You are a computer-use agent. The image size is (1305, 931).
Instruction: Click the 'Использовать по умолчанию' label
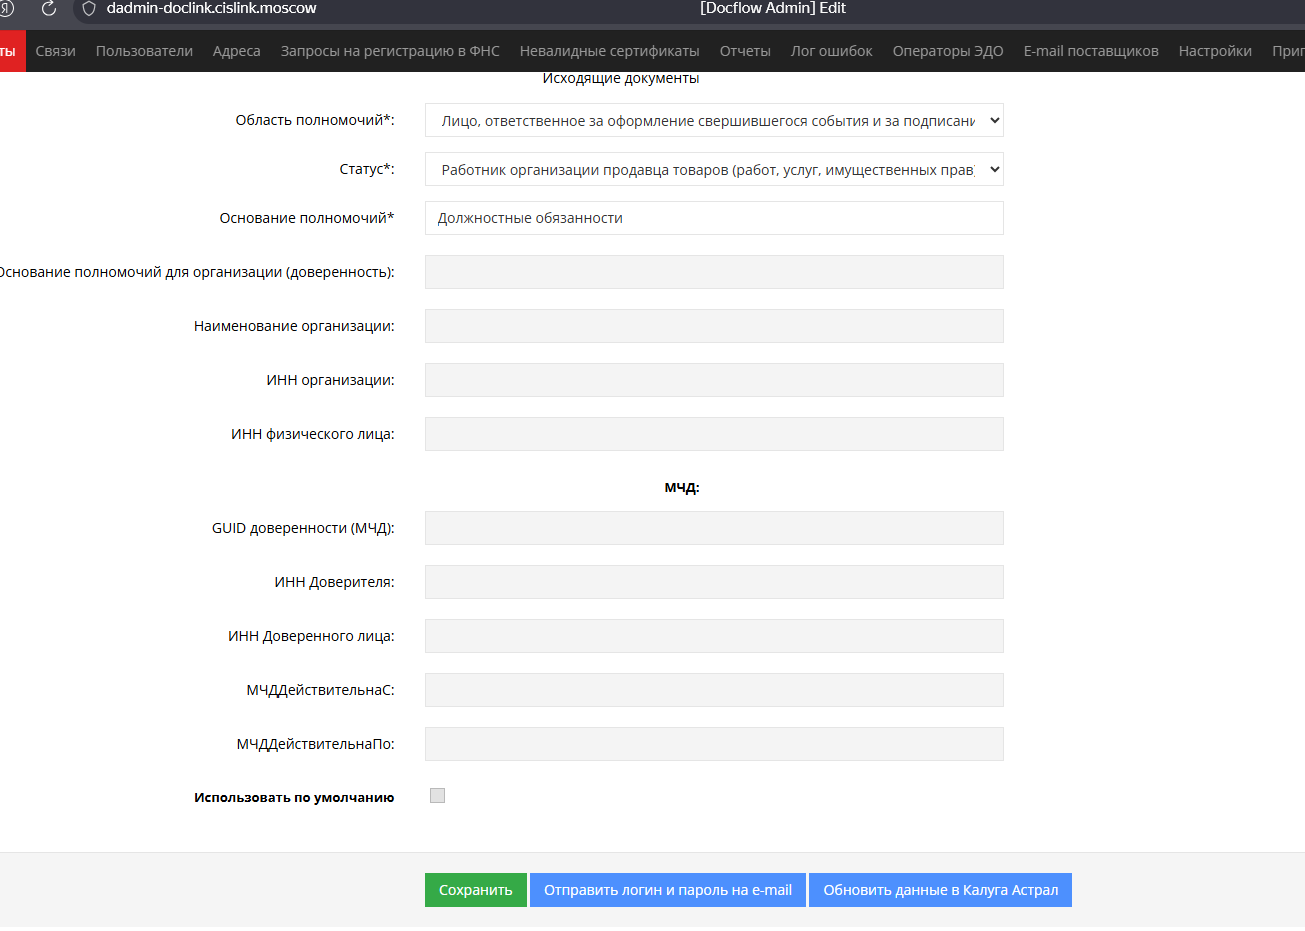tap(294, 798)
